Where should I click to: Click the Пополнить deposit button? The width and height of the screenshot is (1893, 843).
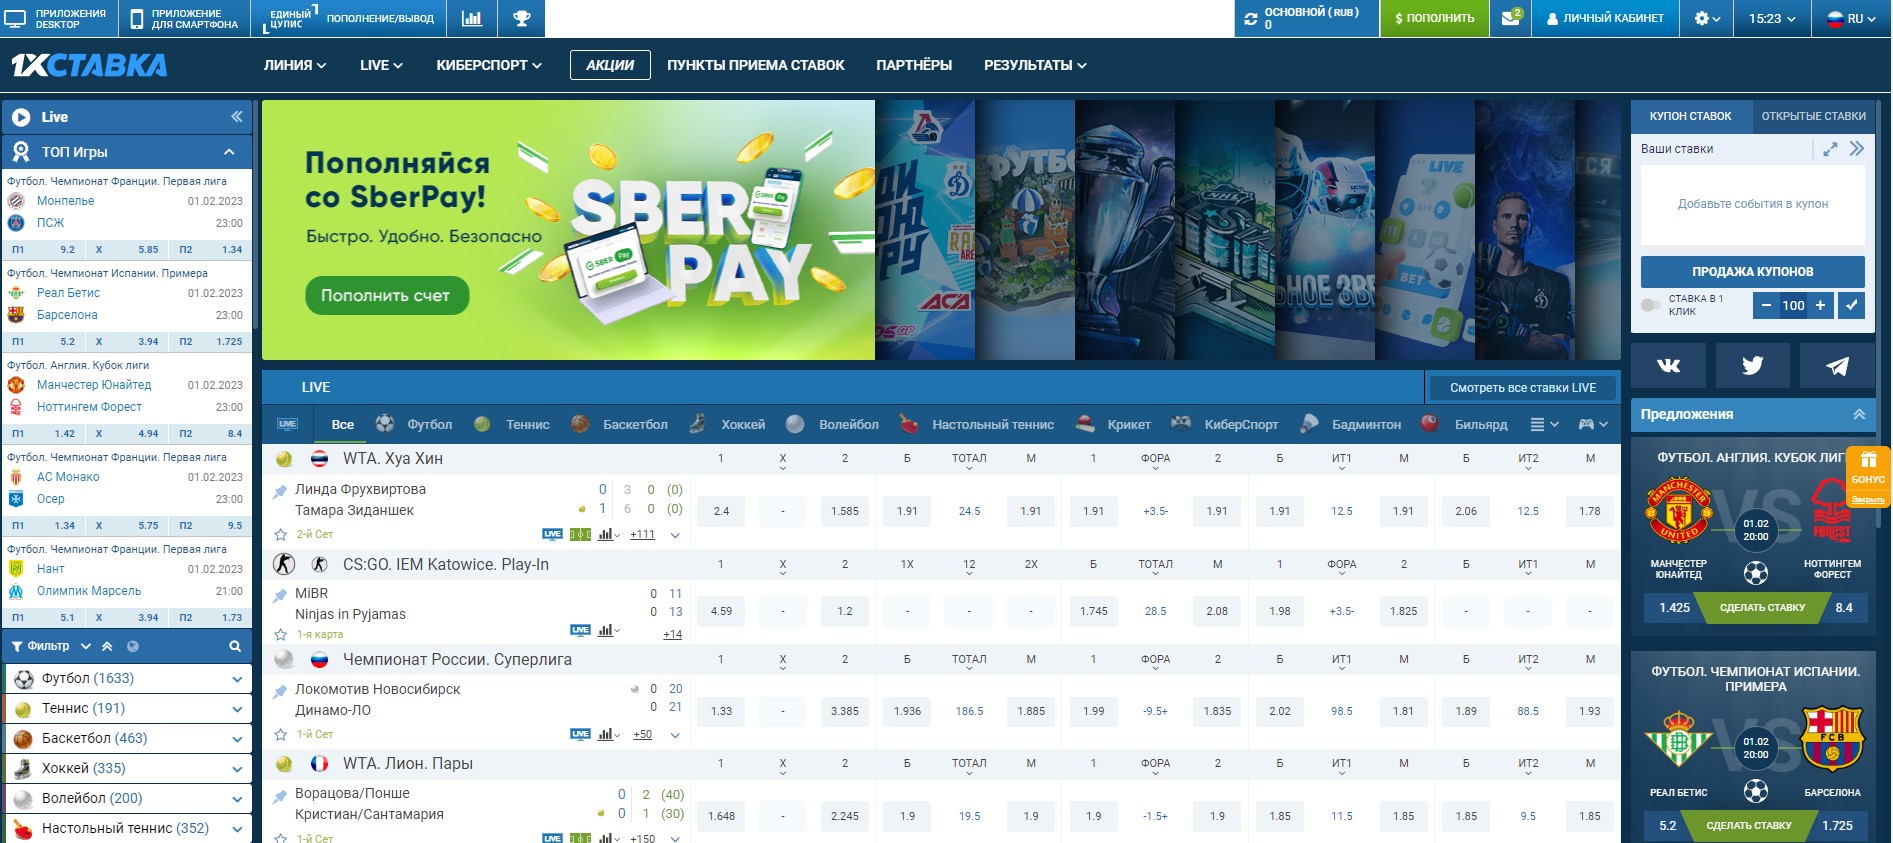1434,18
